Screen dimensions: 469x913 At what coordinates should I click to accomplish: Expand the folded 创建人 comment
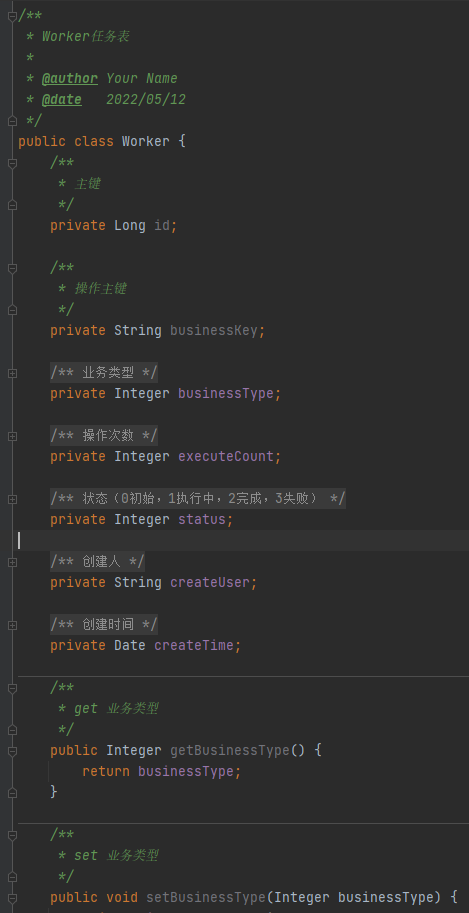[12, 562]
